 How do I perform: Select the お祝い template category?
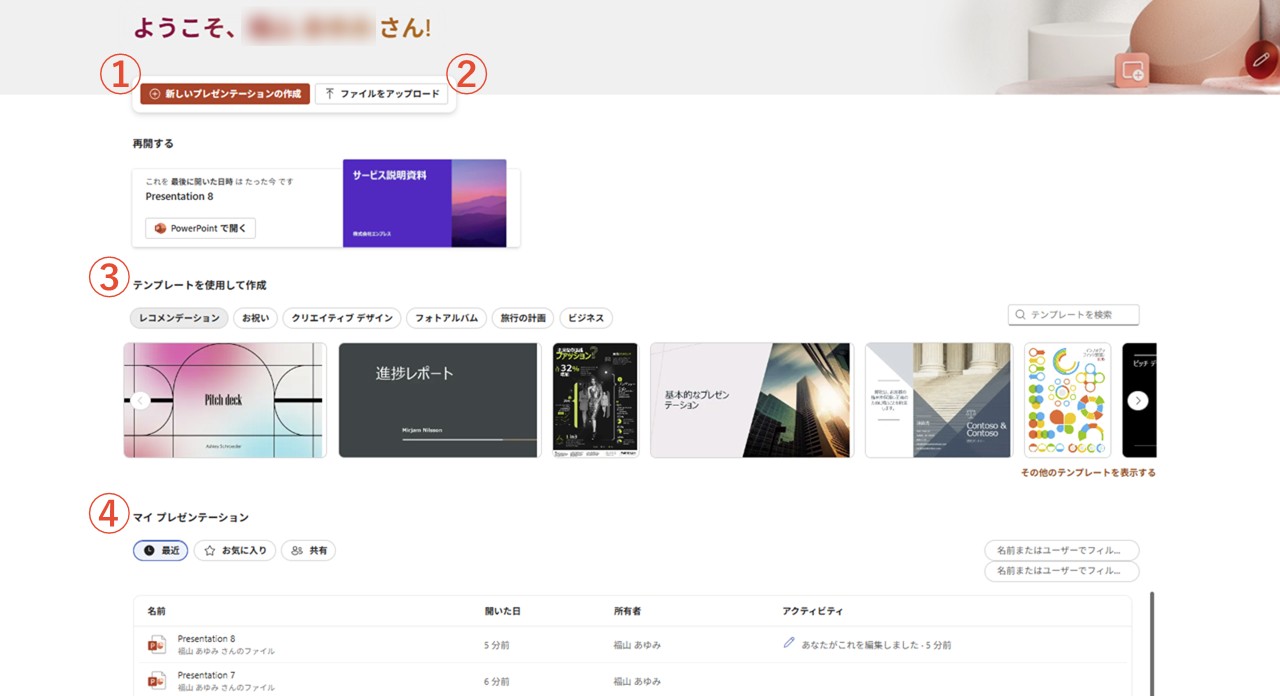[x=255, y=318]
